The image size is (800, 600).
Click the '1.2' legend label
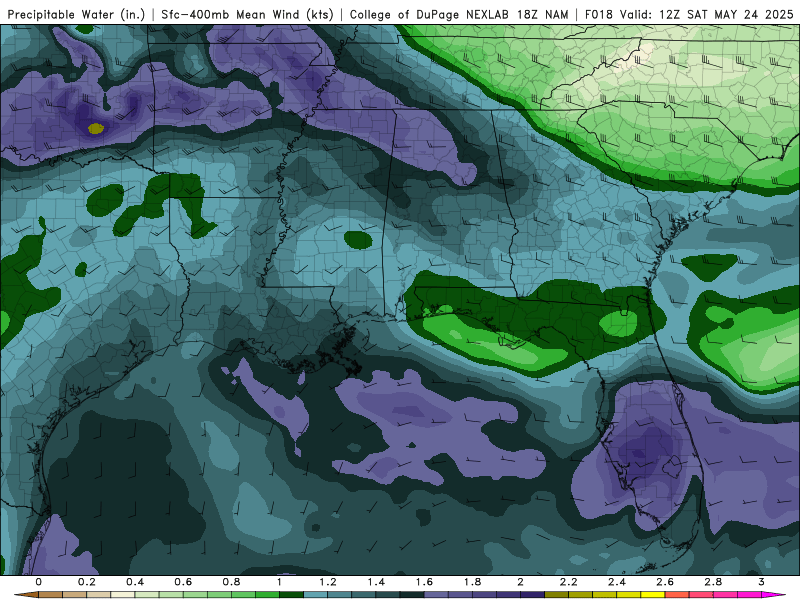click(x=328, y=582)
